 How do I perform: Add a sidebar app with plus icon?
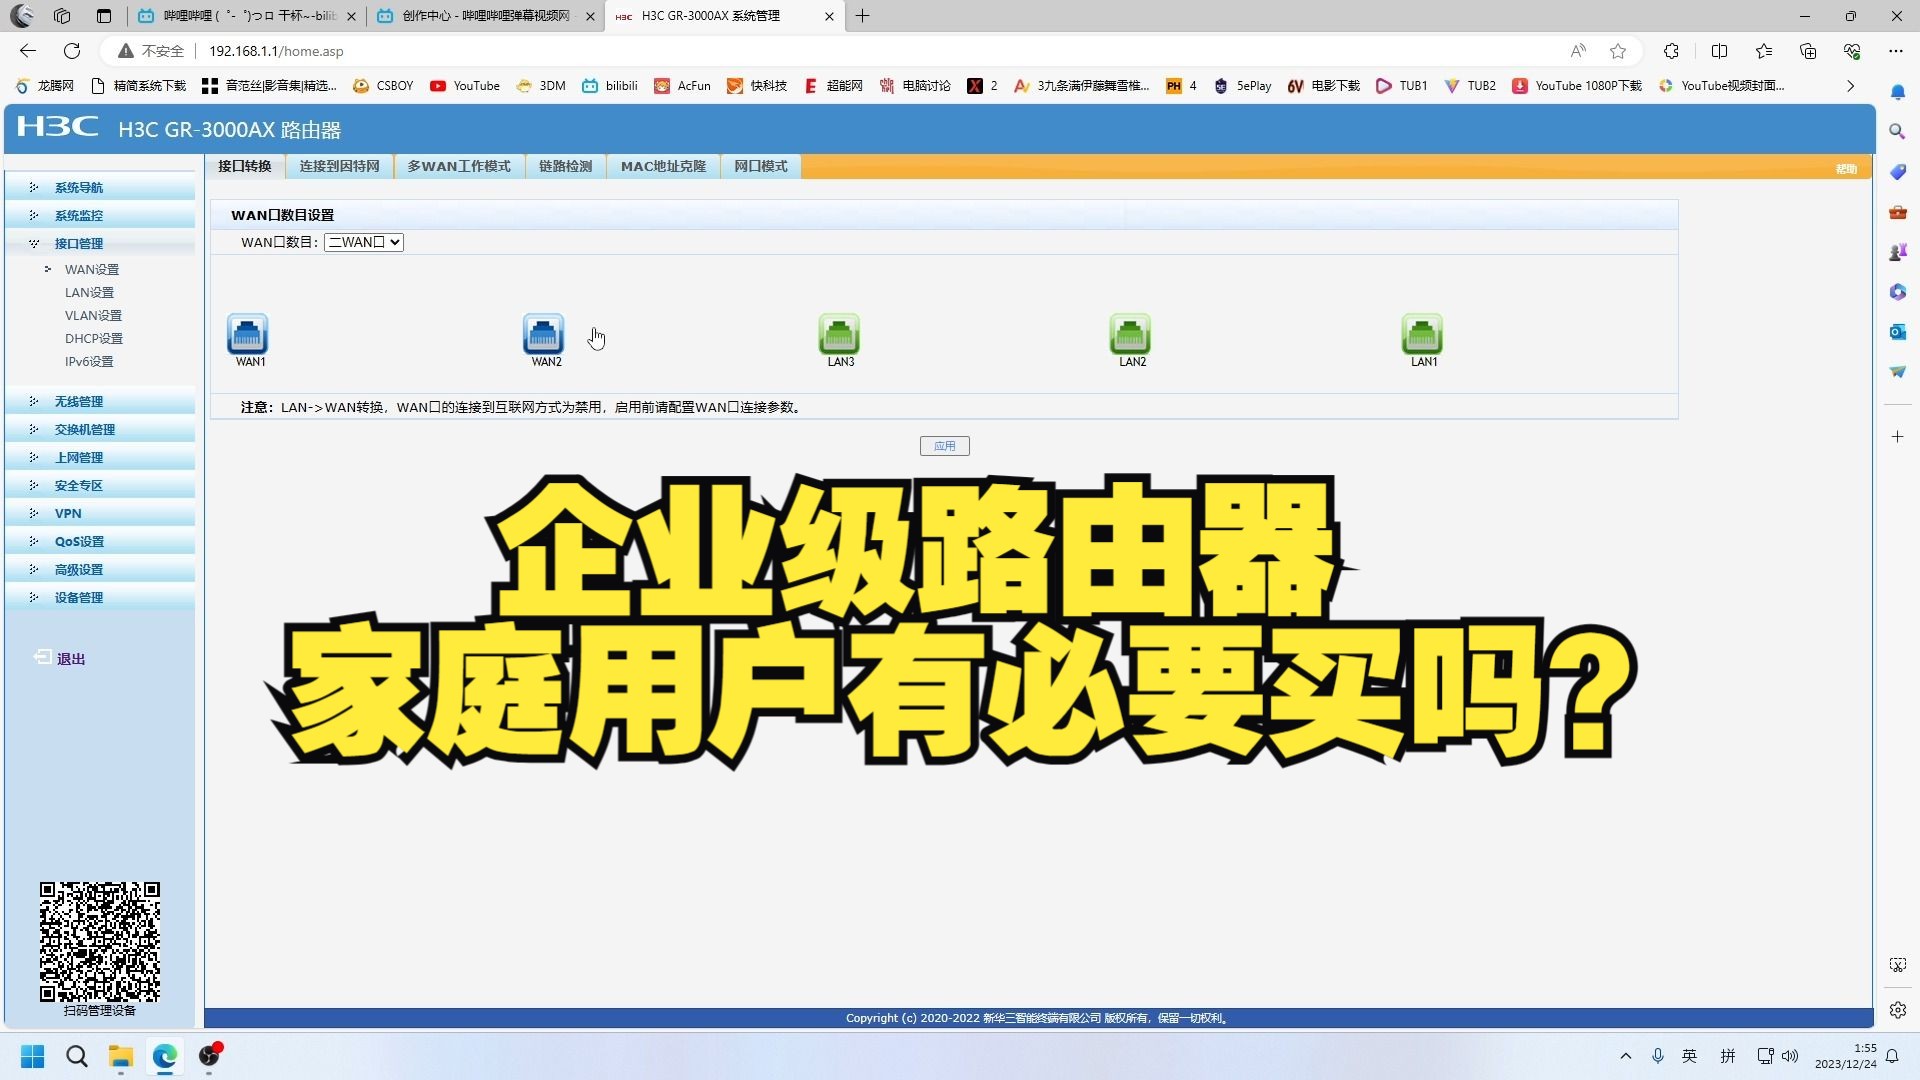1897,437
